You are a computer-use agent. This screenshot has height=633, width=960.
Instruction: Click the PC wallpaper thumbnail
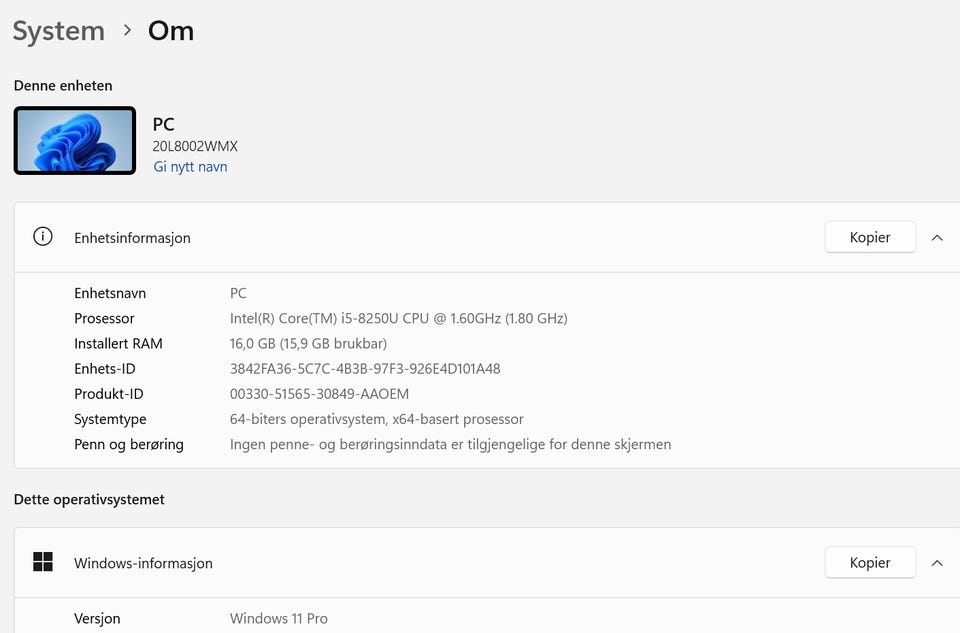click(x=75, y=141)
